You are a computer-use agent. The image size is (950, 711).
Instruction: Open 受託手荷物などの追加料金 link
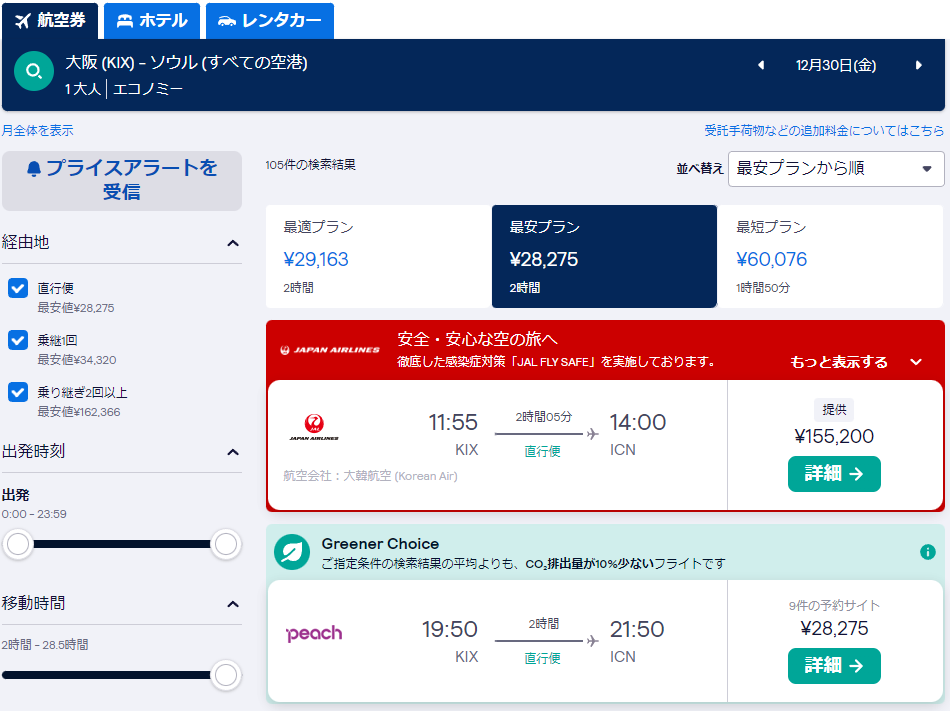pyautogui.click(x=824, y=130)
